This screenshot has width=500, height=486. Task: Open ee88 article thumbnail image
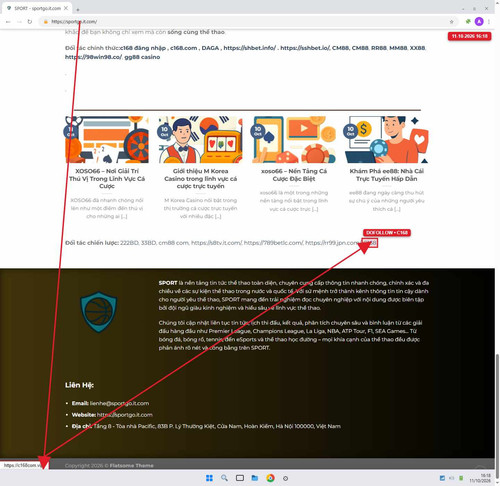pyautogui.click(x=387, y=139)
